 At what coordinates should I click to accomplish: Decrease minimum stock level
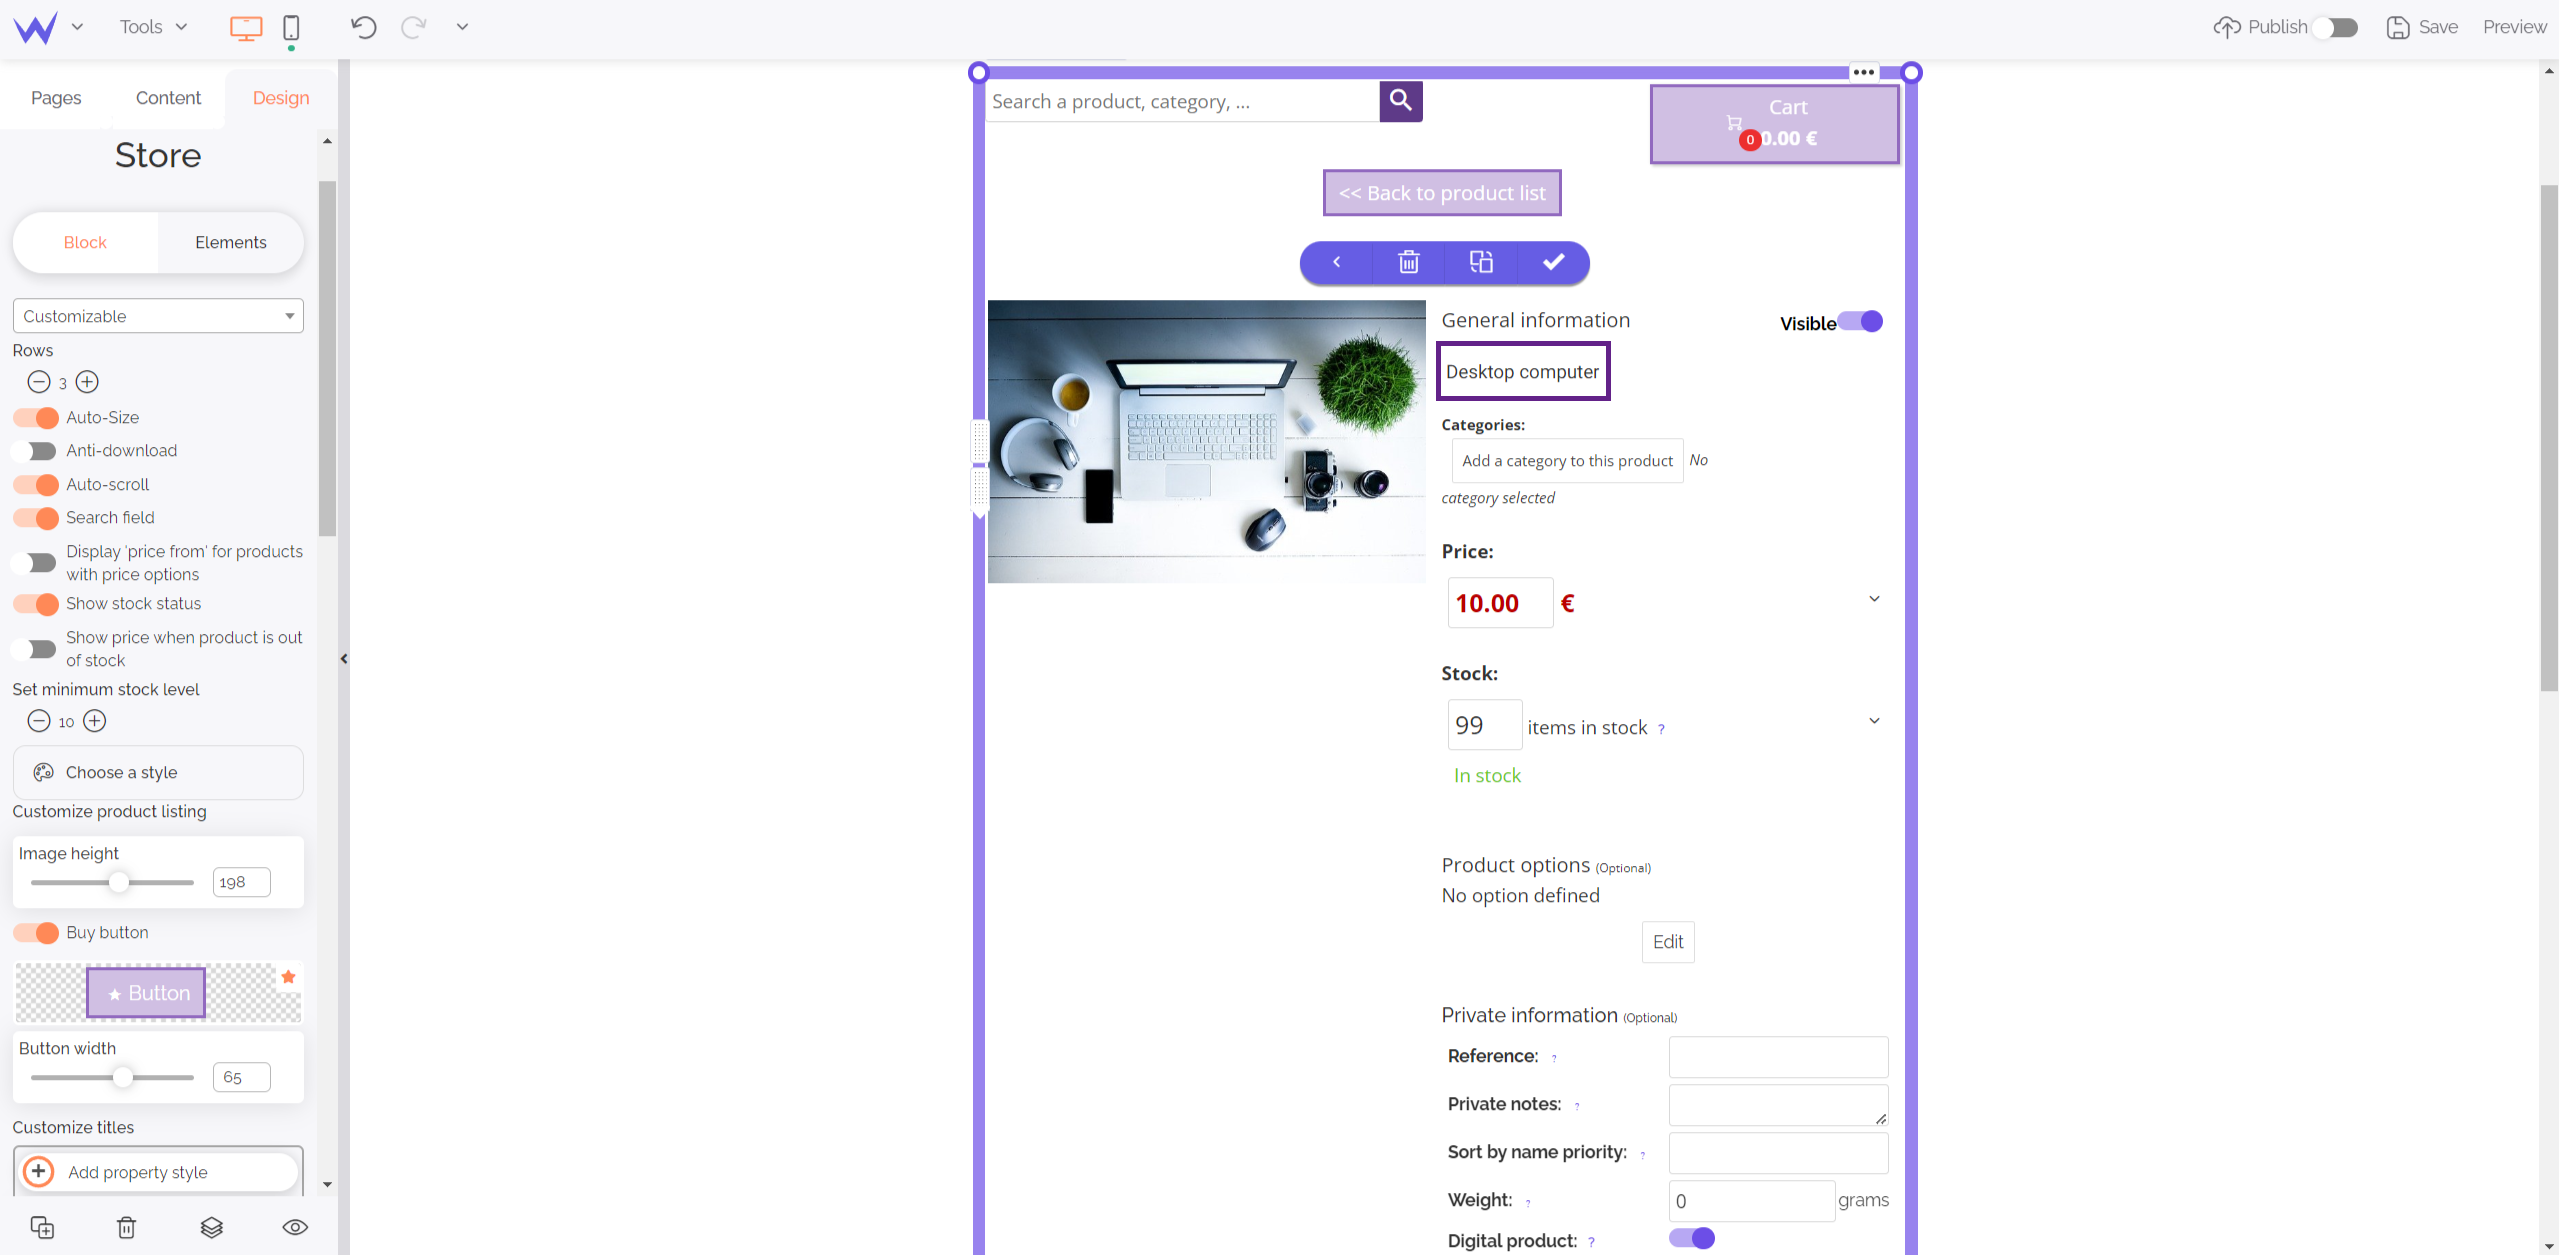coord(39,721)
